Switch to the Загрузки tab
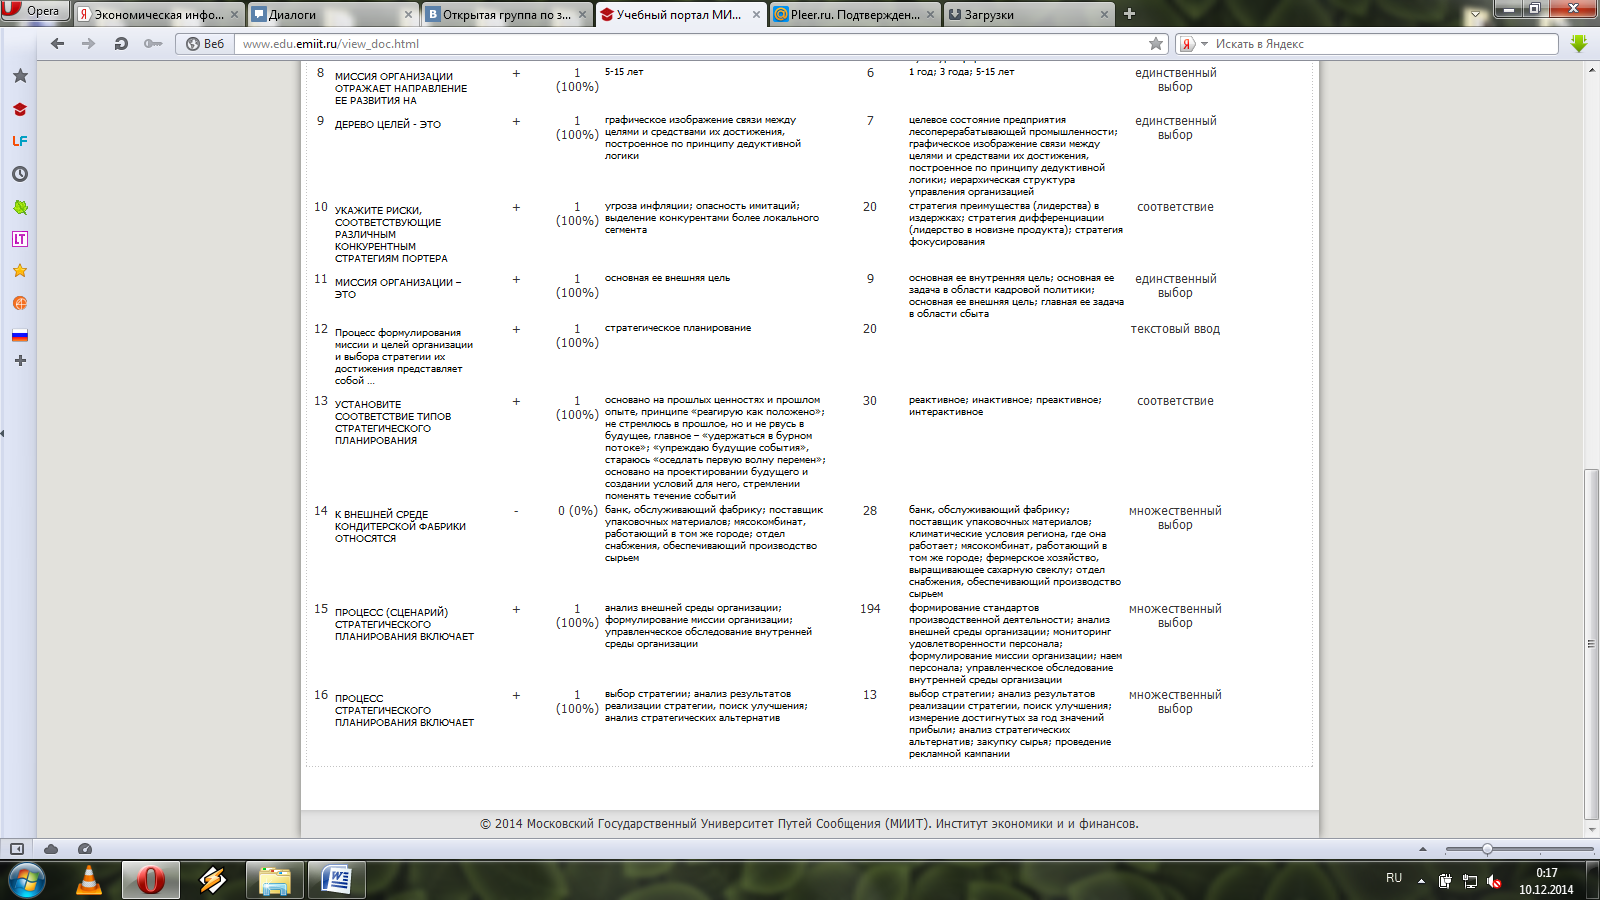Viewport: 1600px width, 900px height. [1029, 14]
